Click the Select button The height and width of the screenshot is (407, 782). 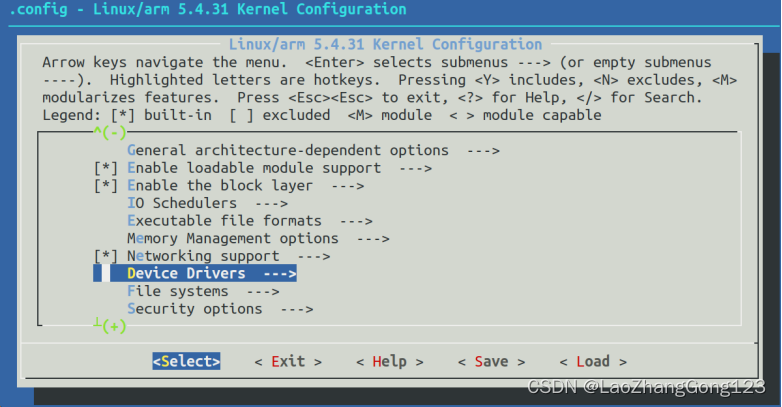pyautogui.click(x=187, y=361)
